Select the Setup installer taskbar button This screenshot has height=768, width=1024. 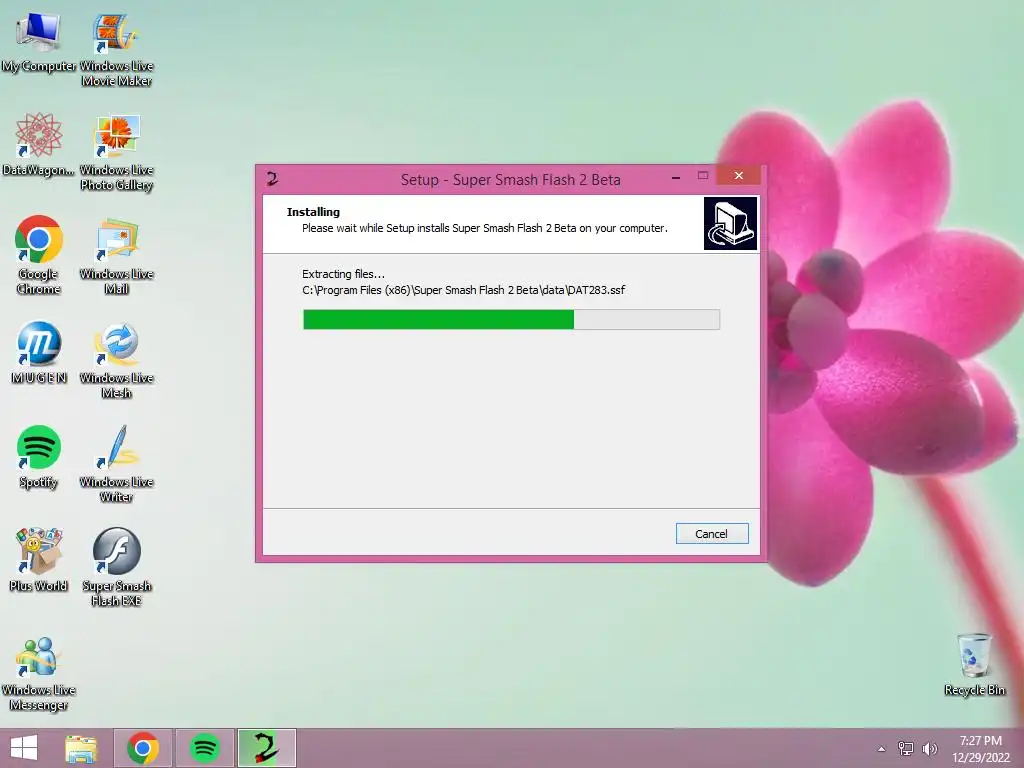266,748
